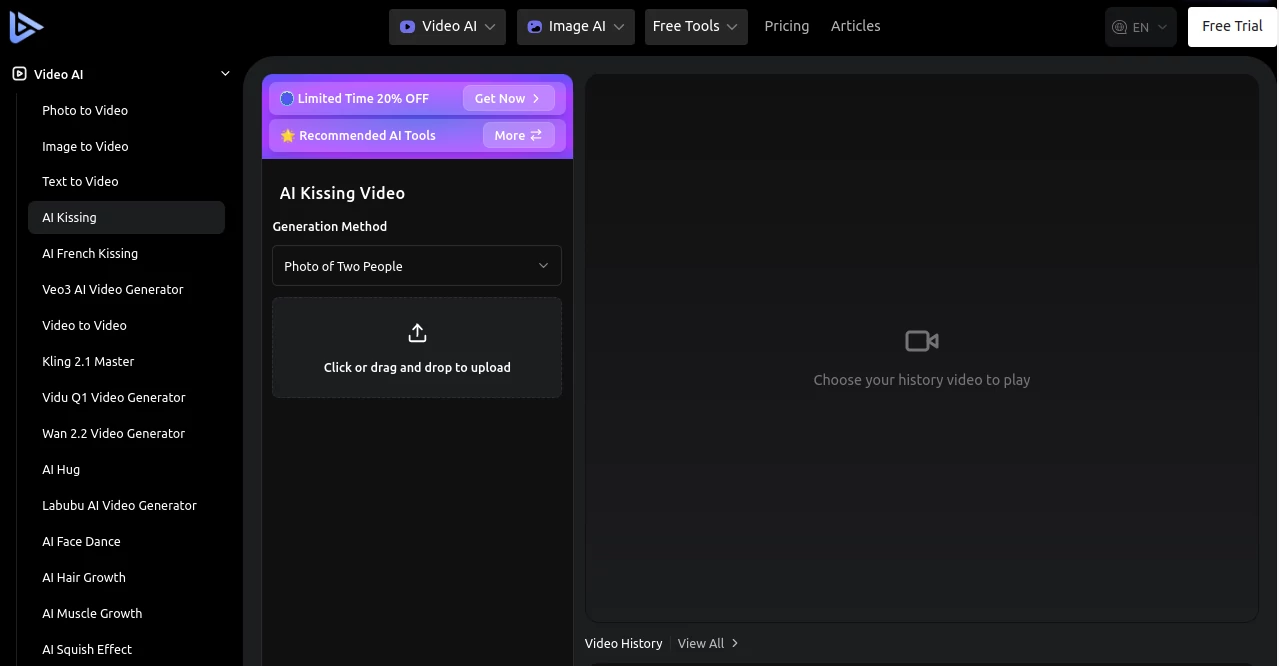The width and height of the screenshot is (1279, 666).
Task: Click the Free Trial button
Action: 1230,26
